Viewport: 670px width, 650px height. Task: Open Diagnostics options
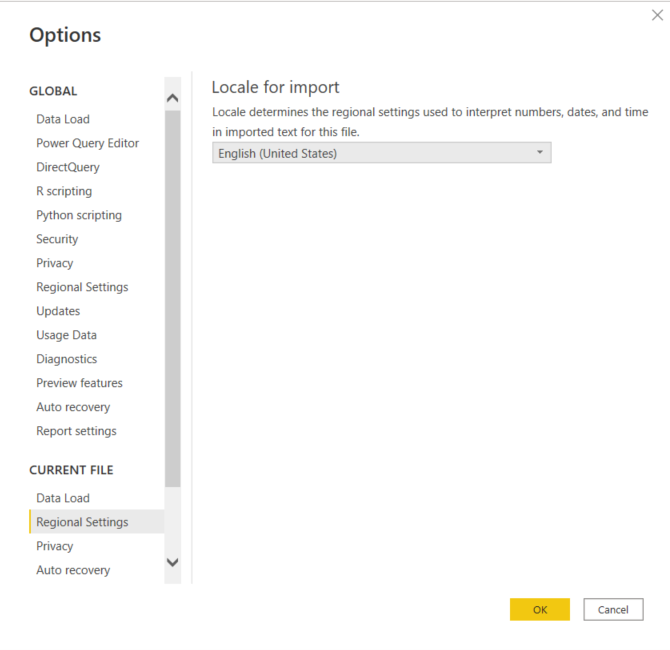[67, 359]
